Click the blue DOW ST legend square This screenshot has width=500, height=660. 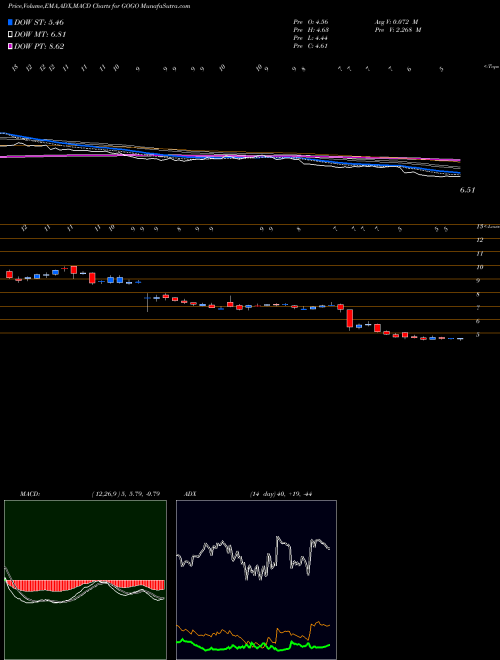(11, 22)
